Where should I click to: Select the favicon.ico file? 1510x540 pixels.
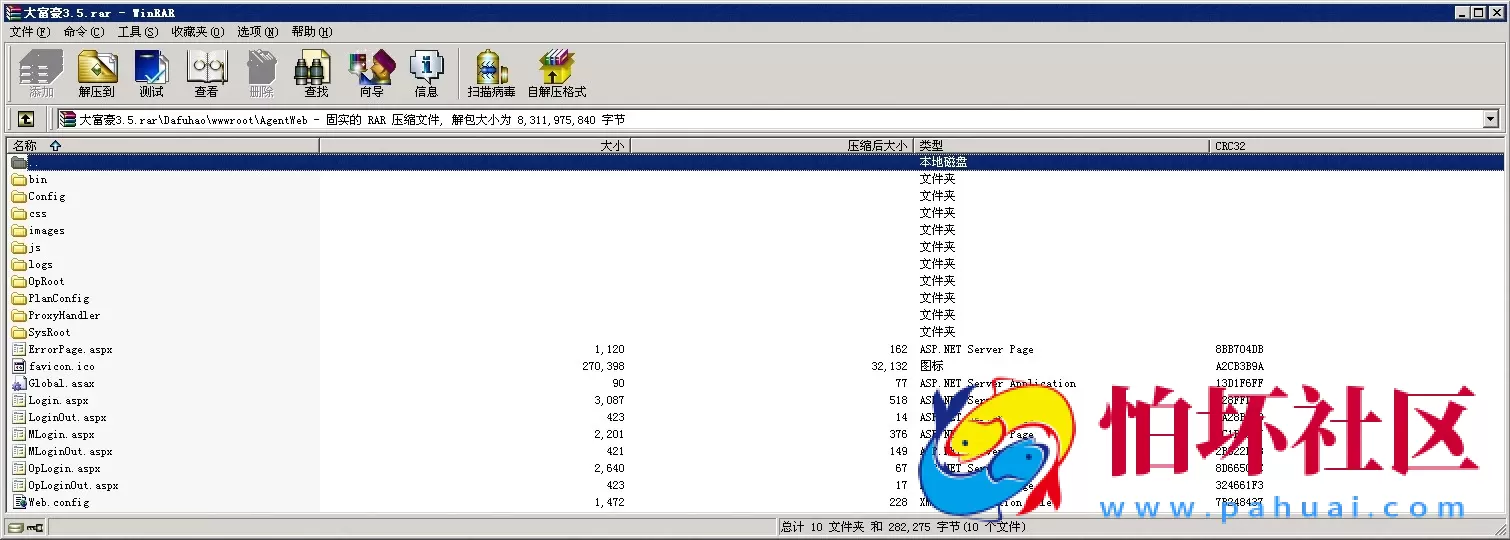click(61, 367)
